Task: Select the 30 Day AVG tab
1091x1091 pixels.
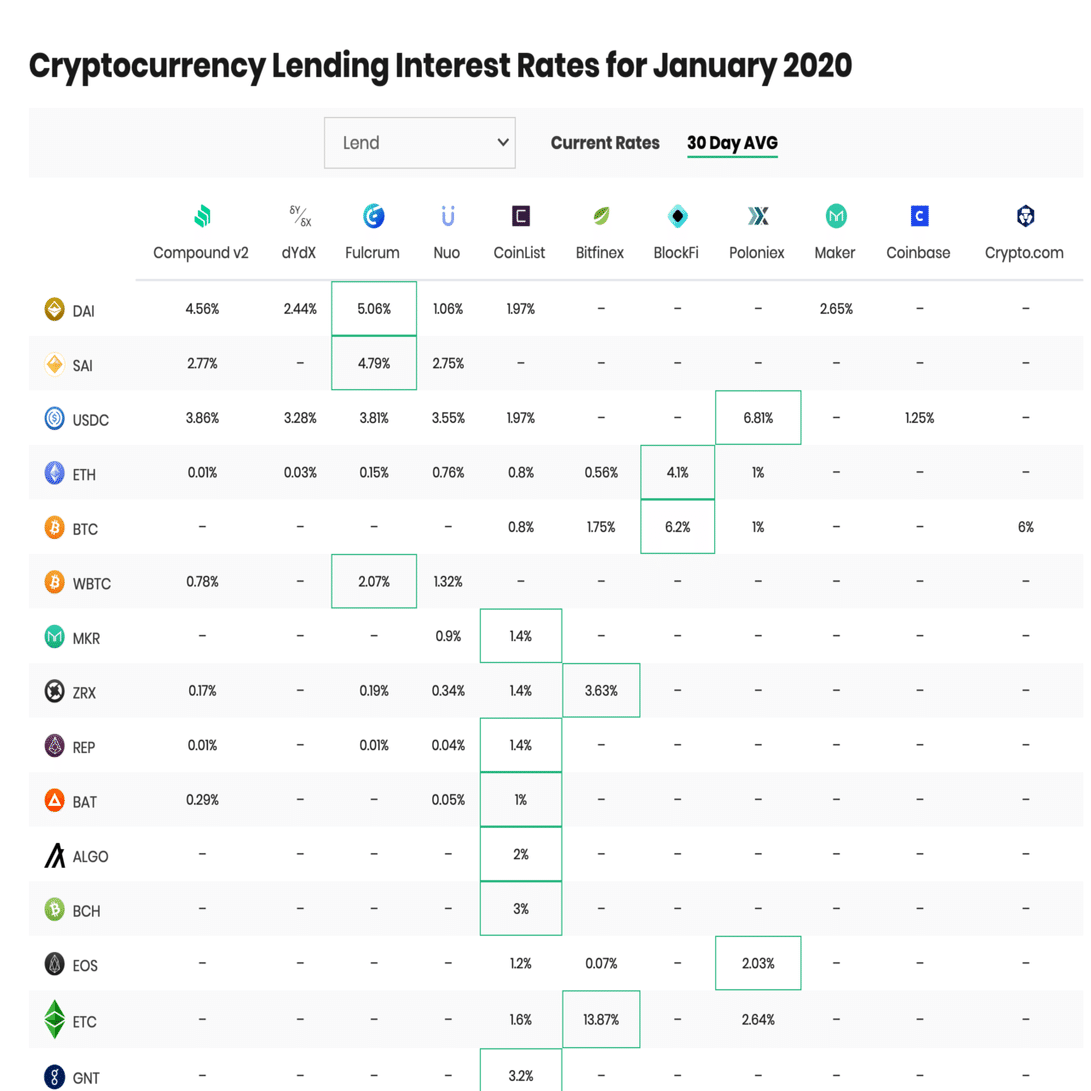Action: (x=732, y=143)
